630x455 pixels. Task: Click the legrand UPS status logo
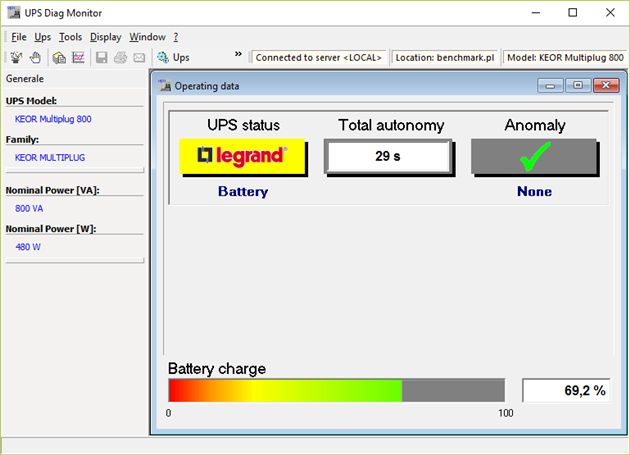(x=242, y=156)
